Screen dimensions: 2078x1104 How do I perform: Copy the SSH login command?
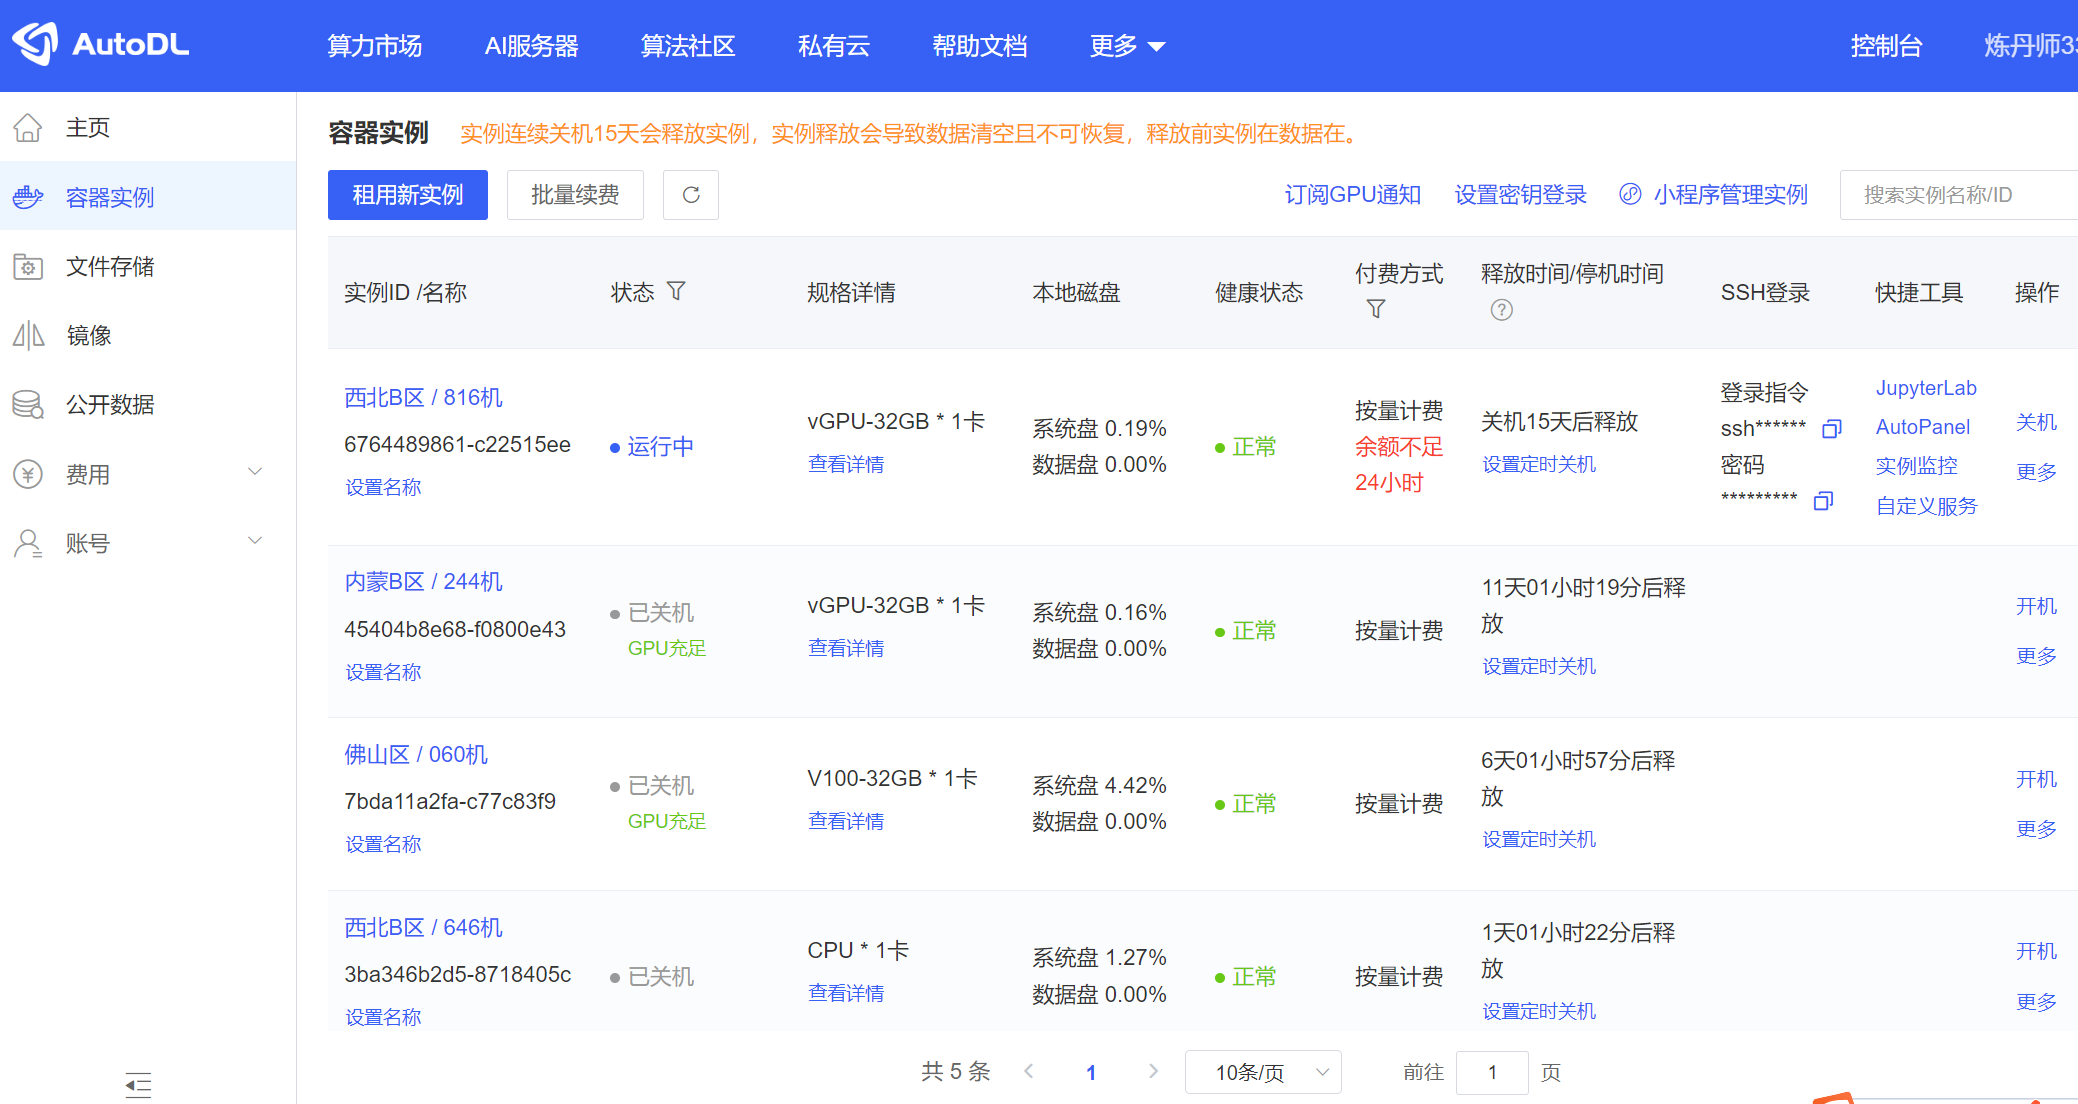coord(1831,428)
